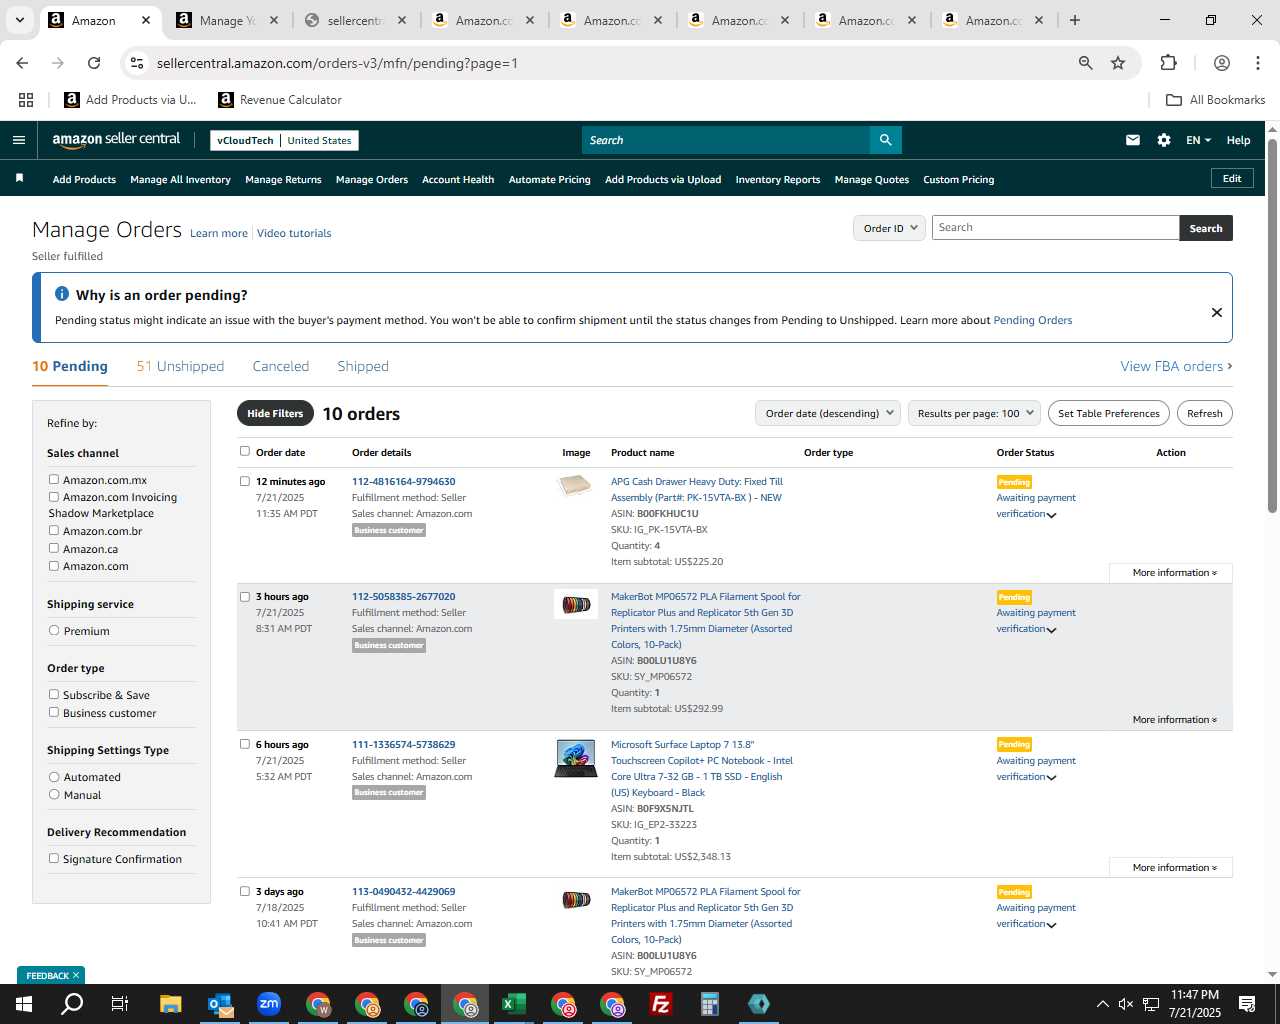This screenshot has height=1024, width=1280.
Task: Open Zoom from the taskbar
Action: [x=269, y=1004]
